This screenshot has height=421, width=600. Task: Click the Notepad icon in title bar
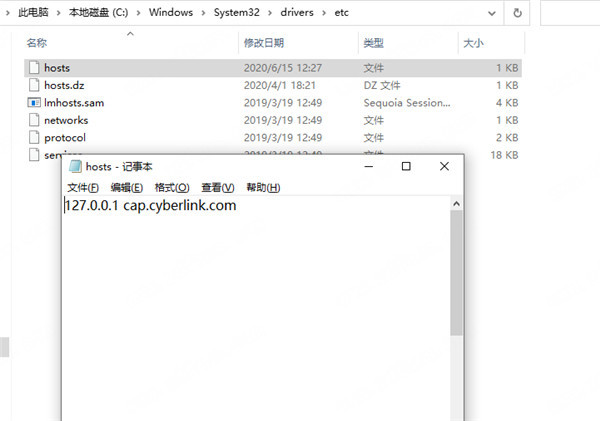point(75,167)
